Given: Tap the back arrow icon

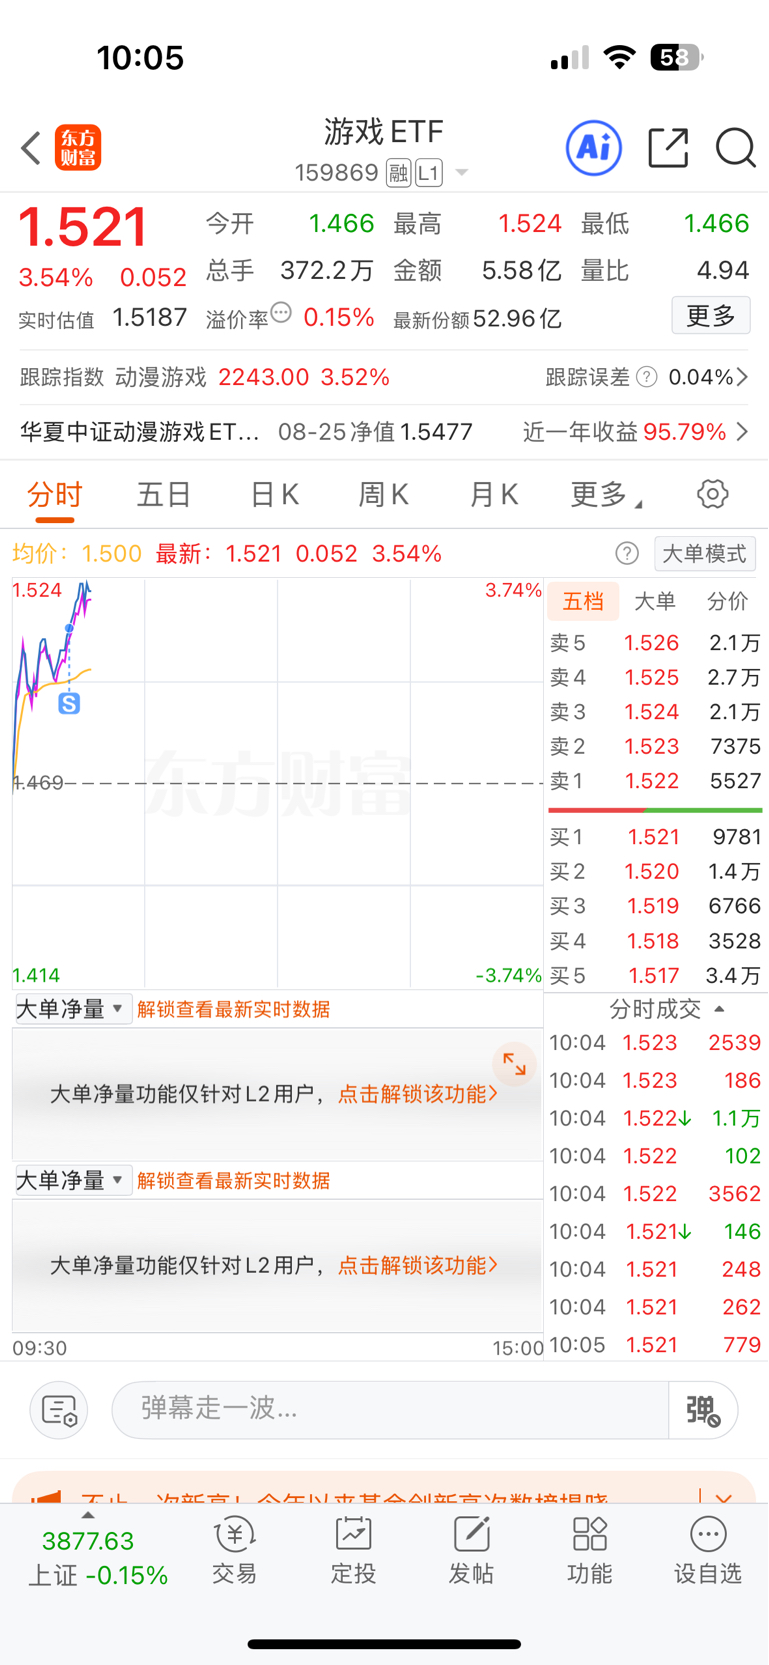Looking at the screenshot, I should (x=31, y=148).
